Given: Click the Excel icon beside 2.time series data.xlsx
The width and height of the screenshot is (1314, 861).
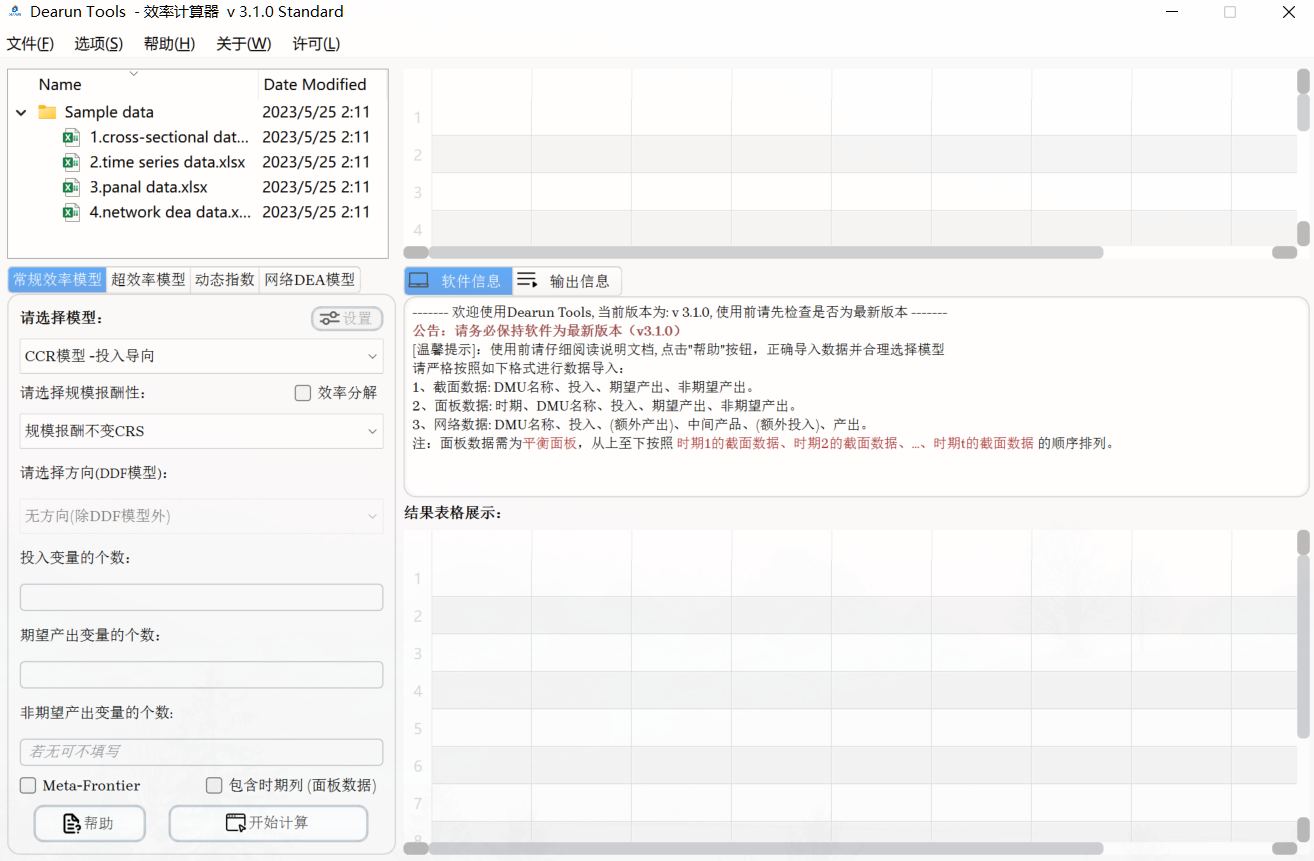Looking at the screenshot, I should [x=71, y=161].
